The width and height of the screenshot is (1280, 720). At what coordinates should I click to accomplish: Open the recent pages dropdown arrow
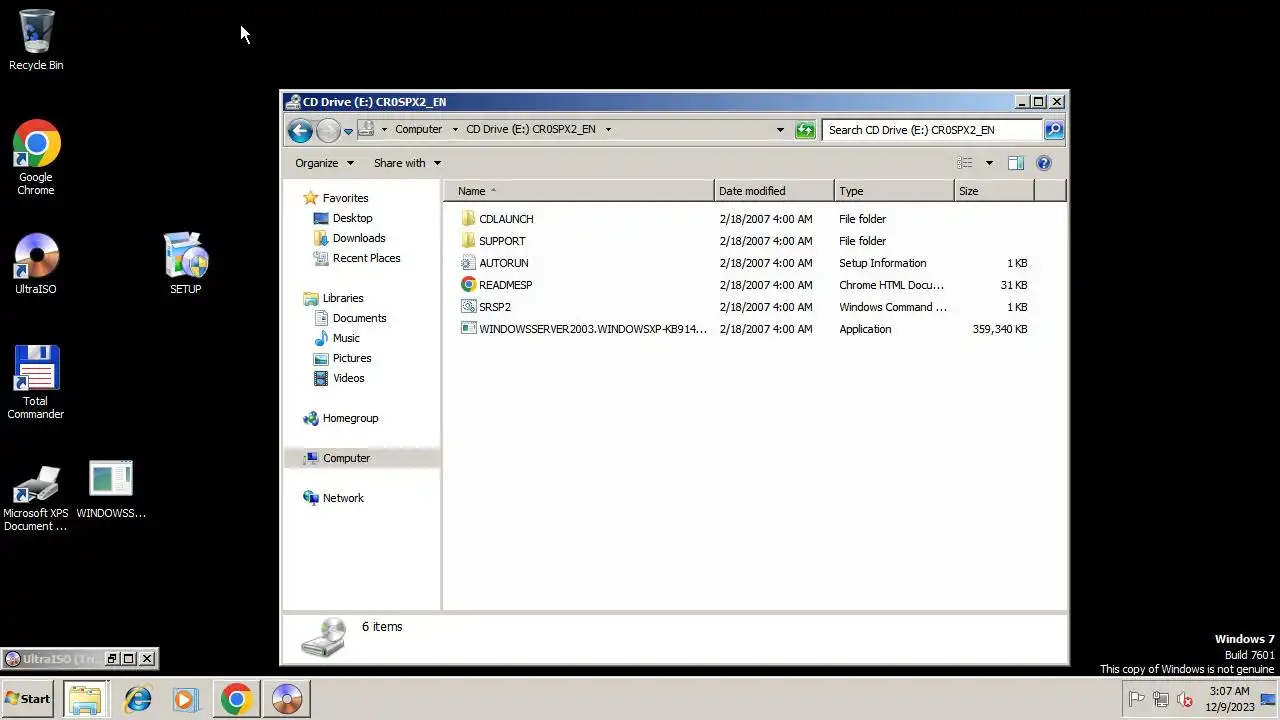click(x=348, y=131)
